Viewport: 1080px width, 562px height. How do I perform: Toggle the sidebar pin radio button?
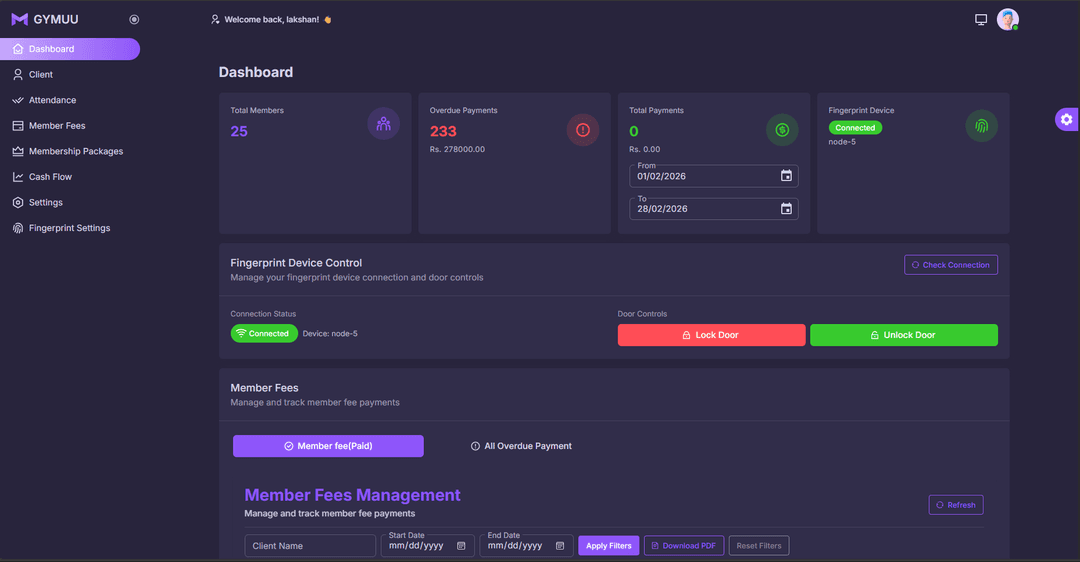(134, 19)
